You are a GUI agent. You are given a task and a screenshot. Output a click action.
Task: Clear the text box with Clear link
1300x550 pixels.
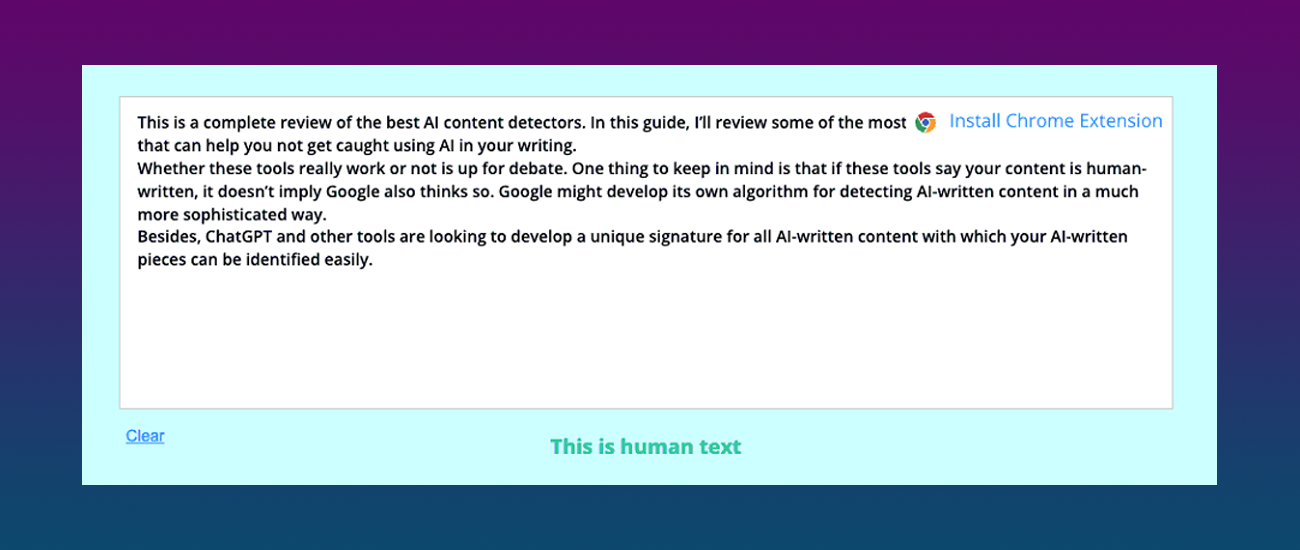[x=145, y=436]
